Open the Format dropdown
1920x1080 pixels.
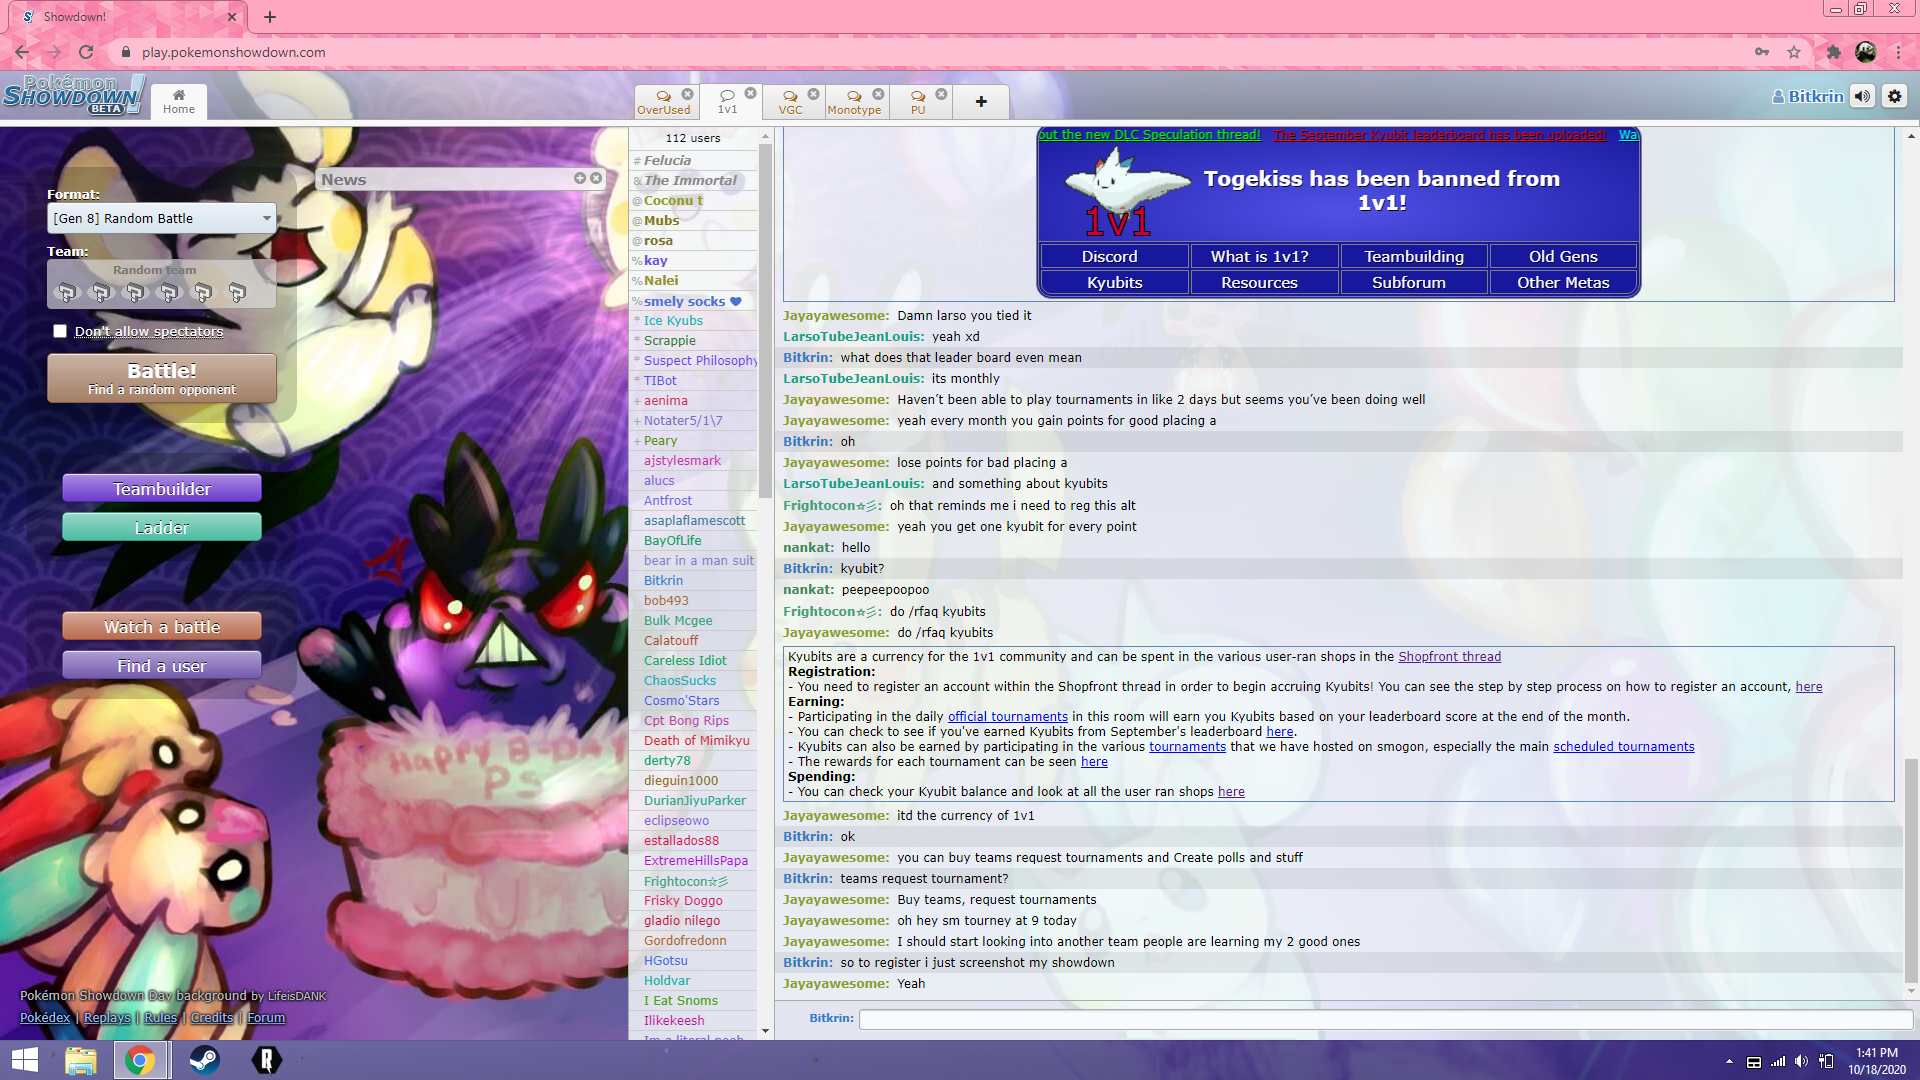pyautogui.click(x=162, y=218)
